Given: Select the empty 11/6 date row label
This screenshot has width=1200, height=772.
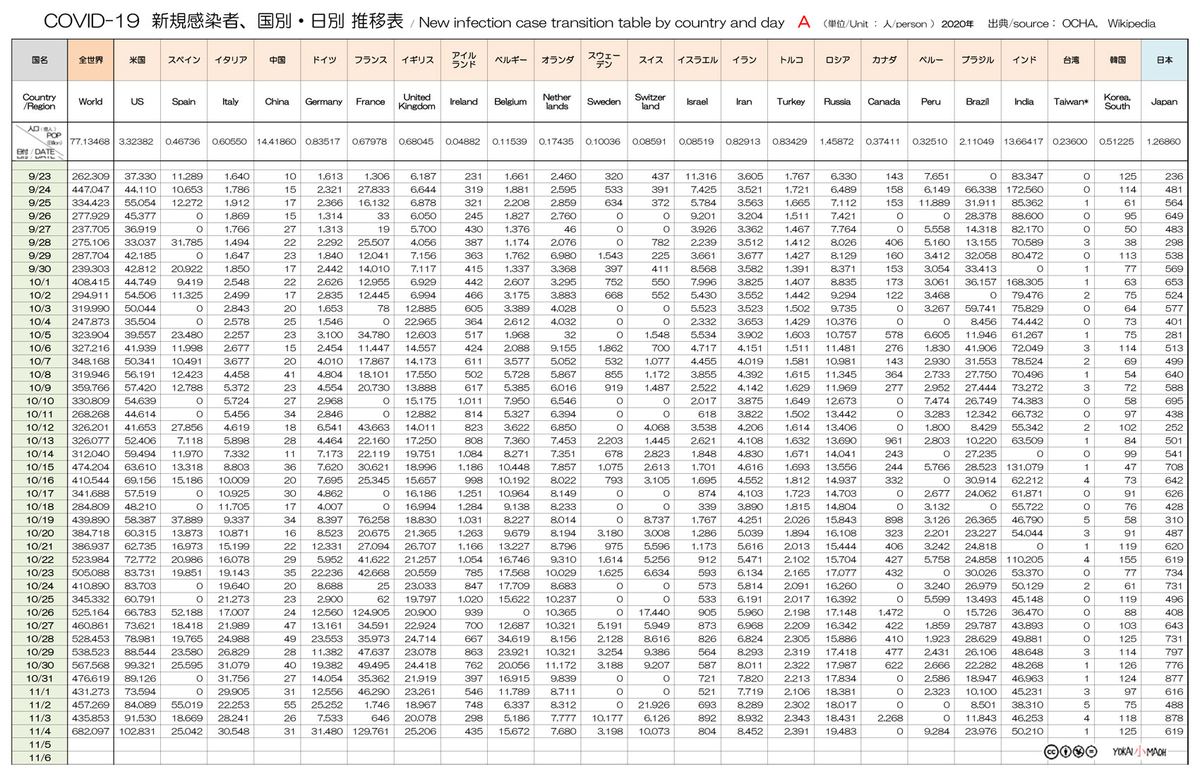Looking at the screenshot, I should pos(40,758).
